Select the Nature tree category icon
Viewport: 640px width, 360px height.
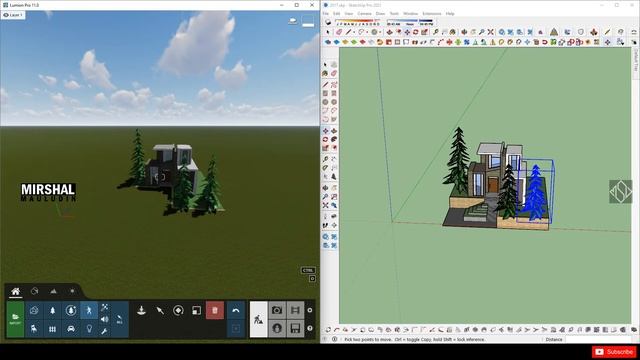tap(52, 310)
